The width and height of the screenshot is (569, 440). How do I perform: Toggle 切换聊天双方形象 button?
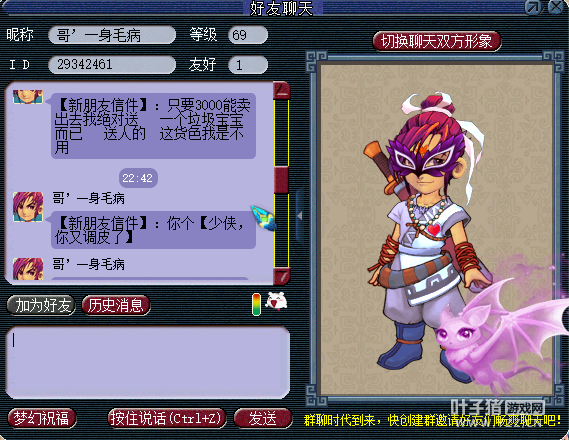point(437,41)
